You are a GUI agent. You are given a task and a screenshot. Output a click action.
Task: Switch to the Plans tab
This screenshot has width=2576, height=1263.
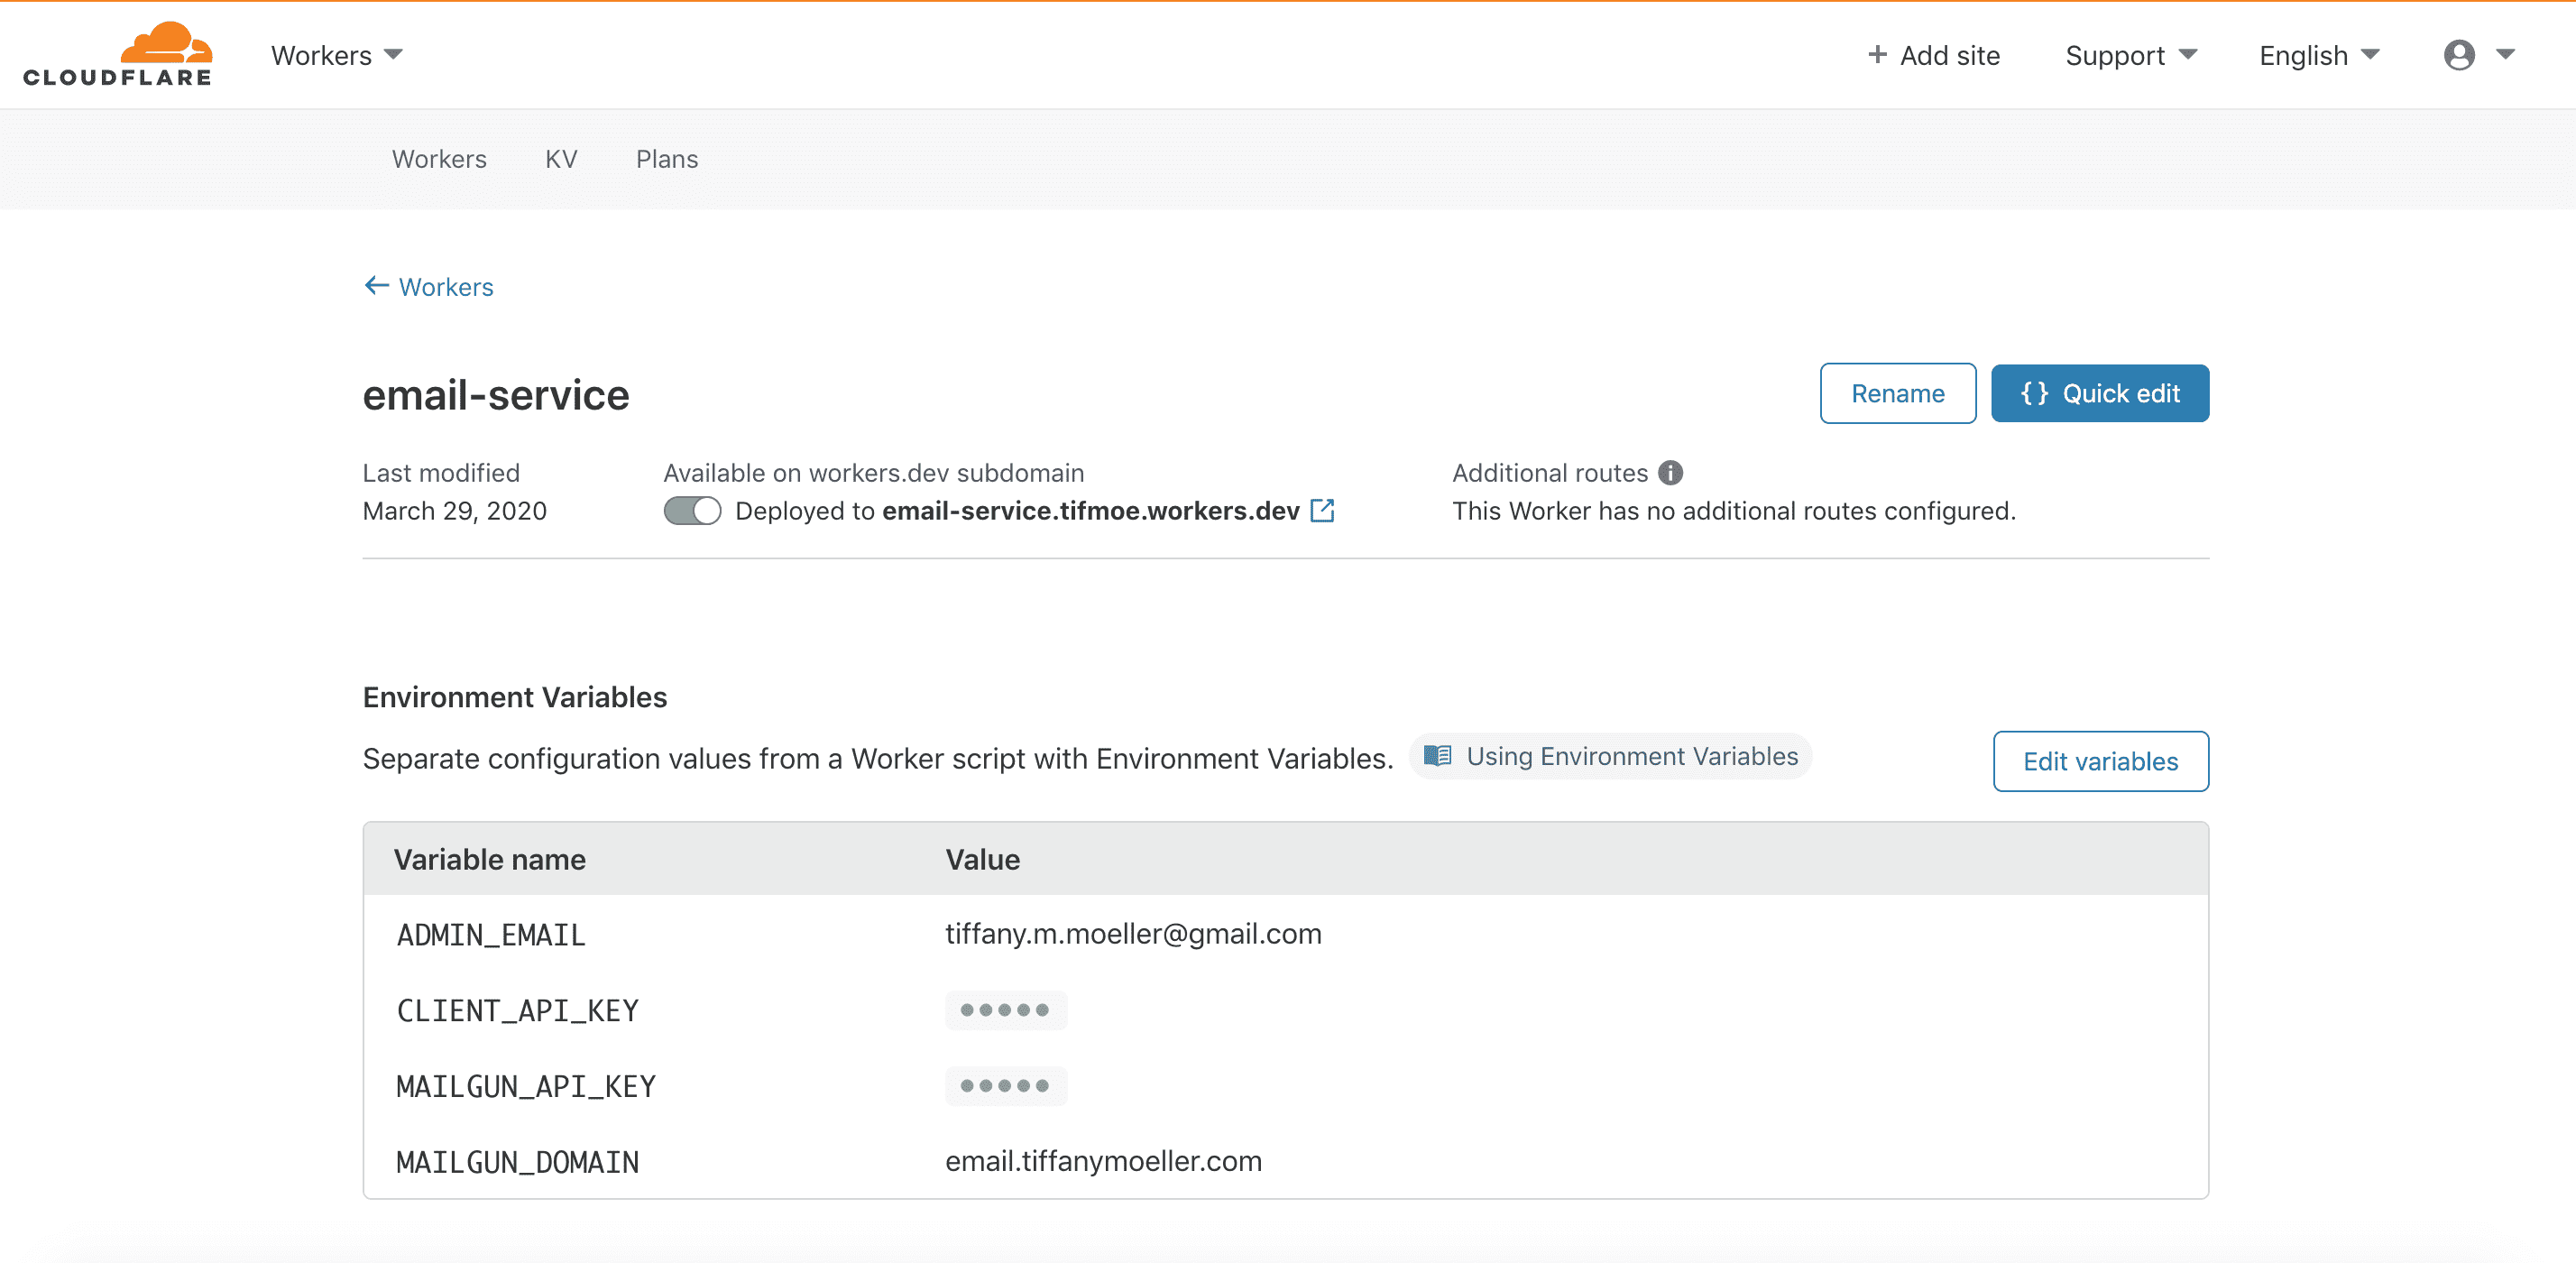667,159
